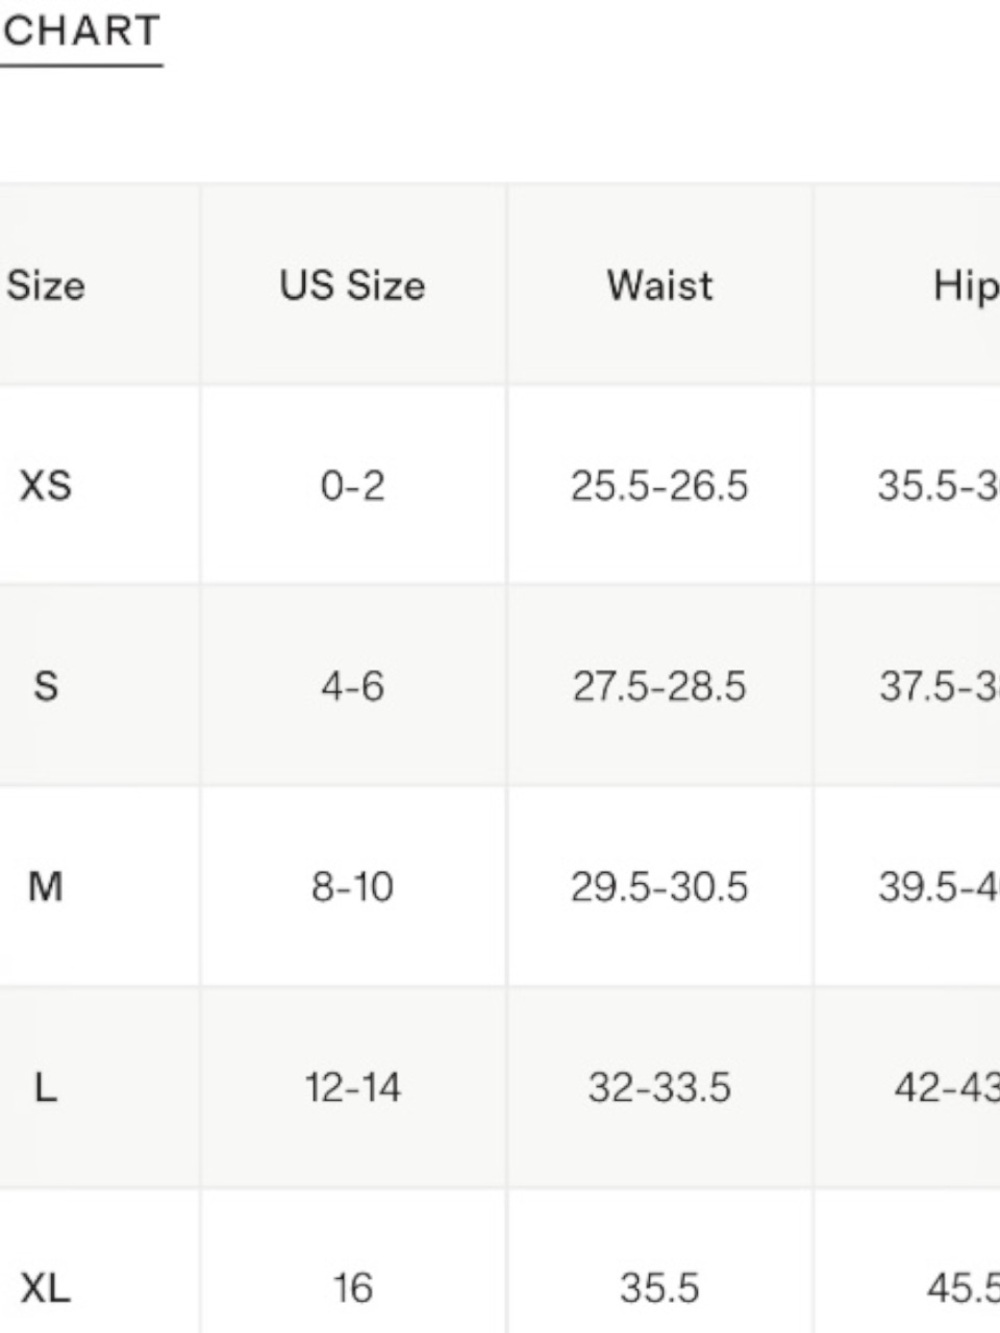Click the 27.5-28.5 waist cell
The height and width of the screenshot is (1333, 1000).
click(x=659, y=686)
